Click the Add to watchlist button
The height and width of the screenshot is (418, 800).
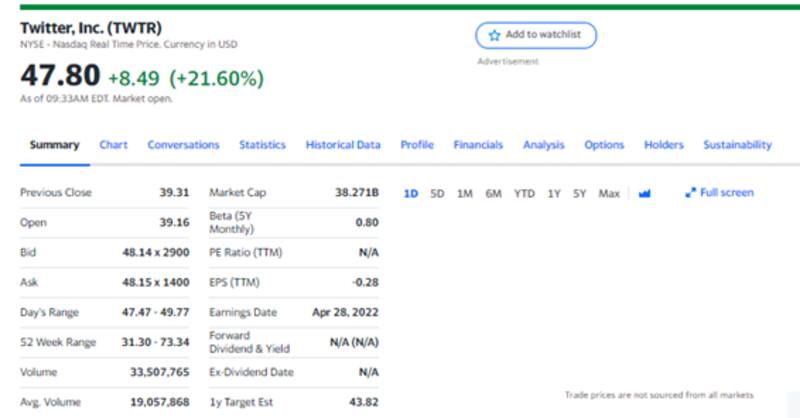pos(535,35)
